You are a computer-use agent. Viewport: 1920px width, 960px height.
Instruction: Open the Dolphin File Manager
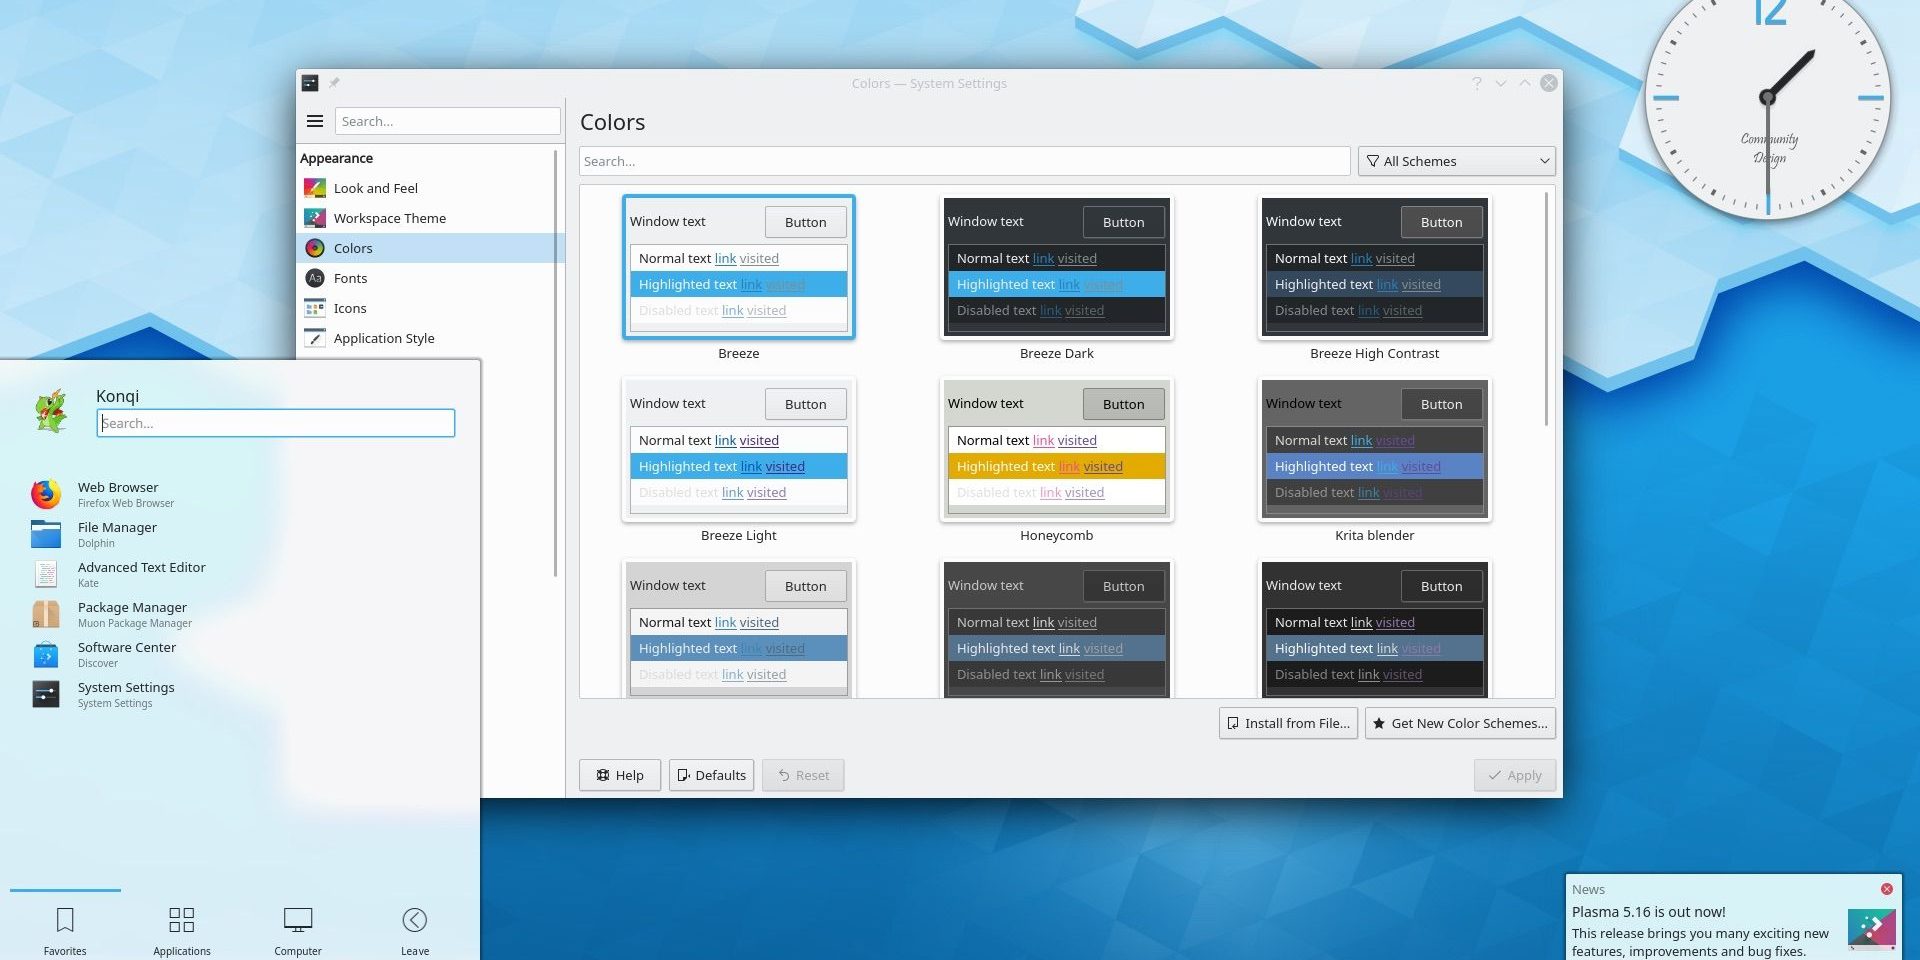tap(46, 534)
